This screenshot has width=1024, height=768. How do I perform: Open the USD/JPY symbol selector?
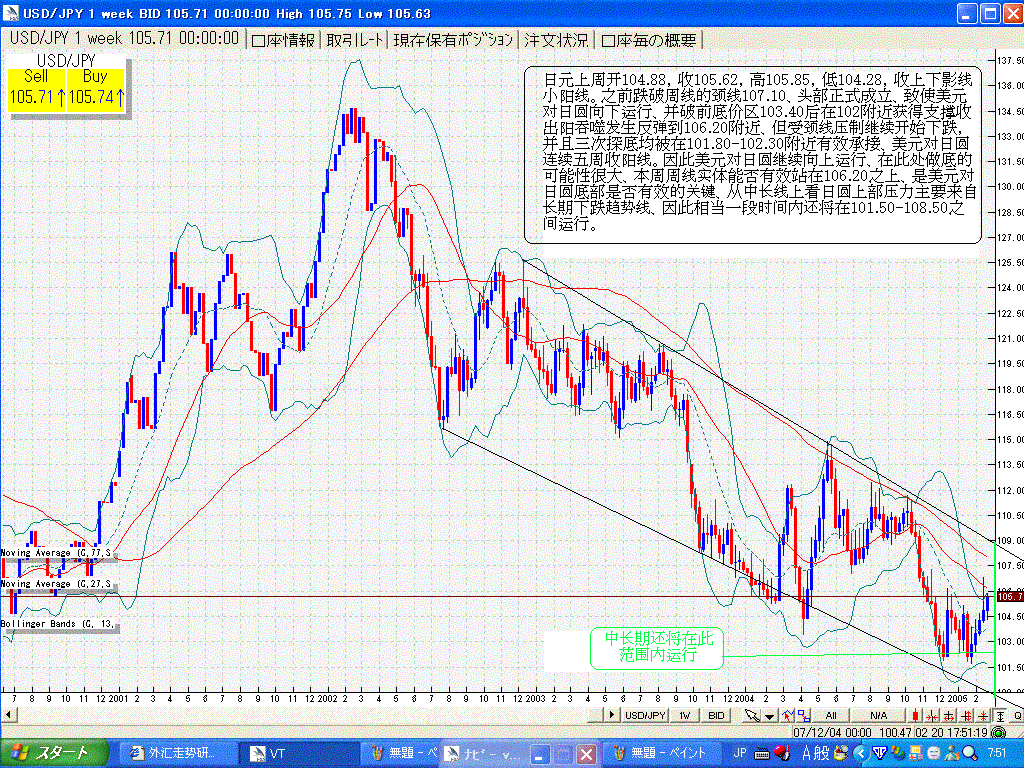[646, 715]
